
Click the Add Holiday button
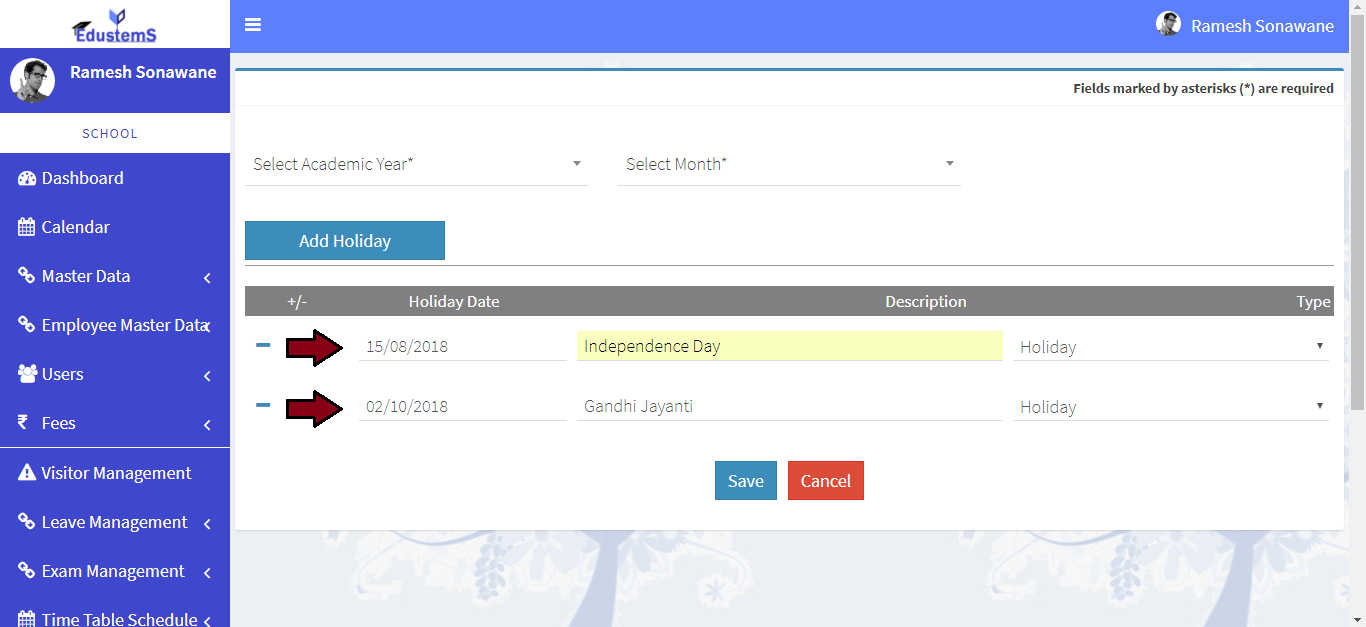click(x=345, y=241)
